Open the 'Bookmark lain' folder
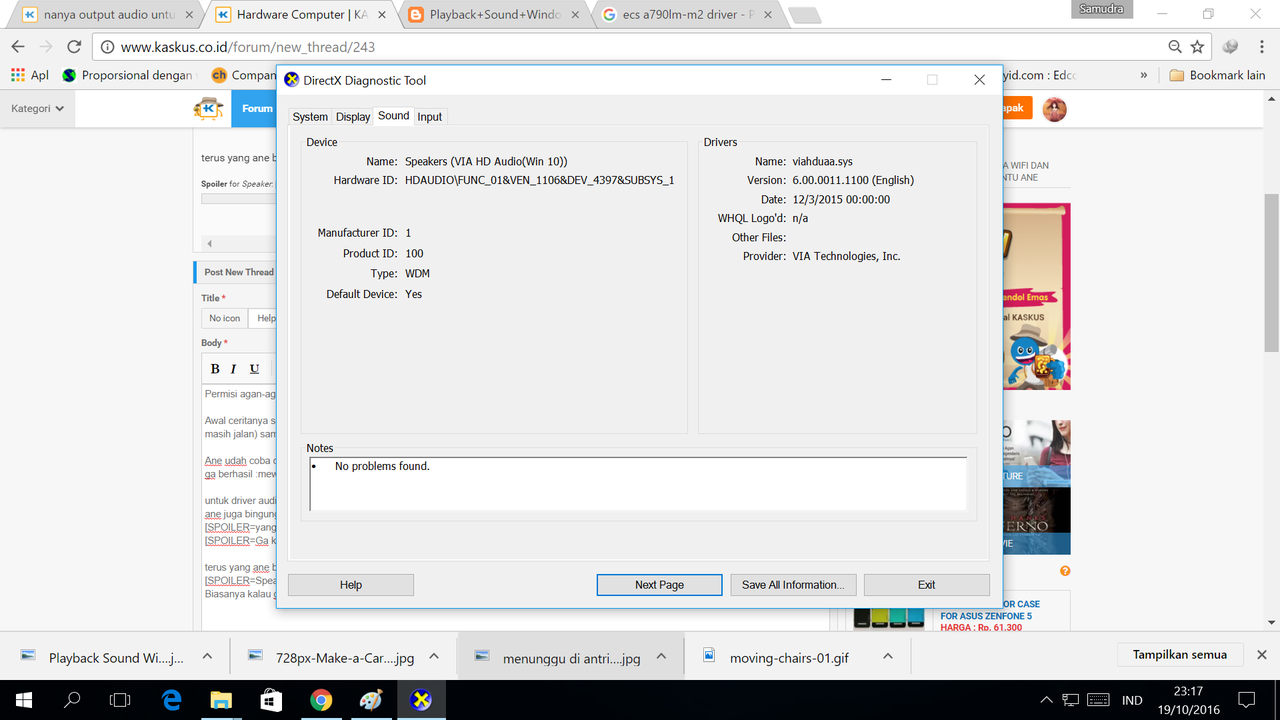The width and height of the screenshot is (1280, 720). tap(1217, 75)
